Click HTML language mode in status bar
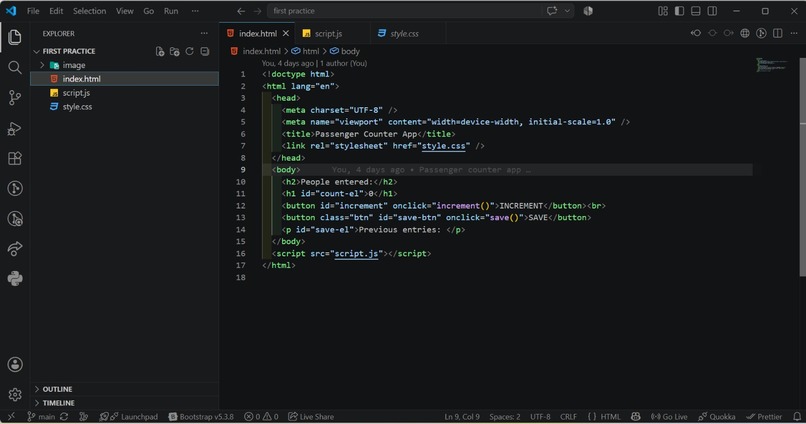Image resolution: width=806 pixels, height=424 pixels. point(610,417)
